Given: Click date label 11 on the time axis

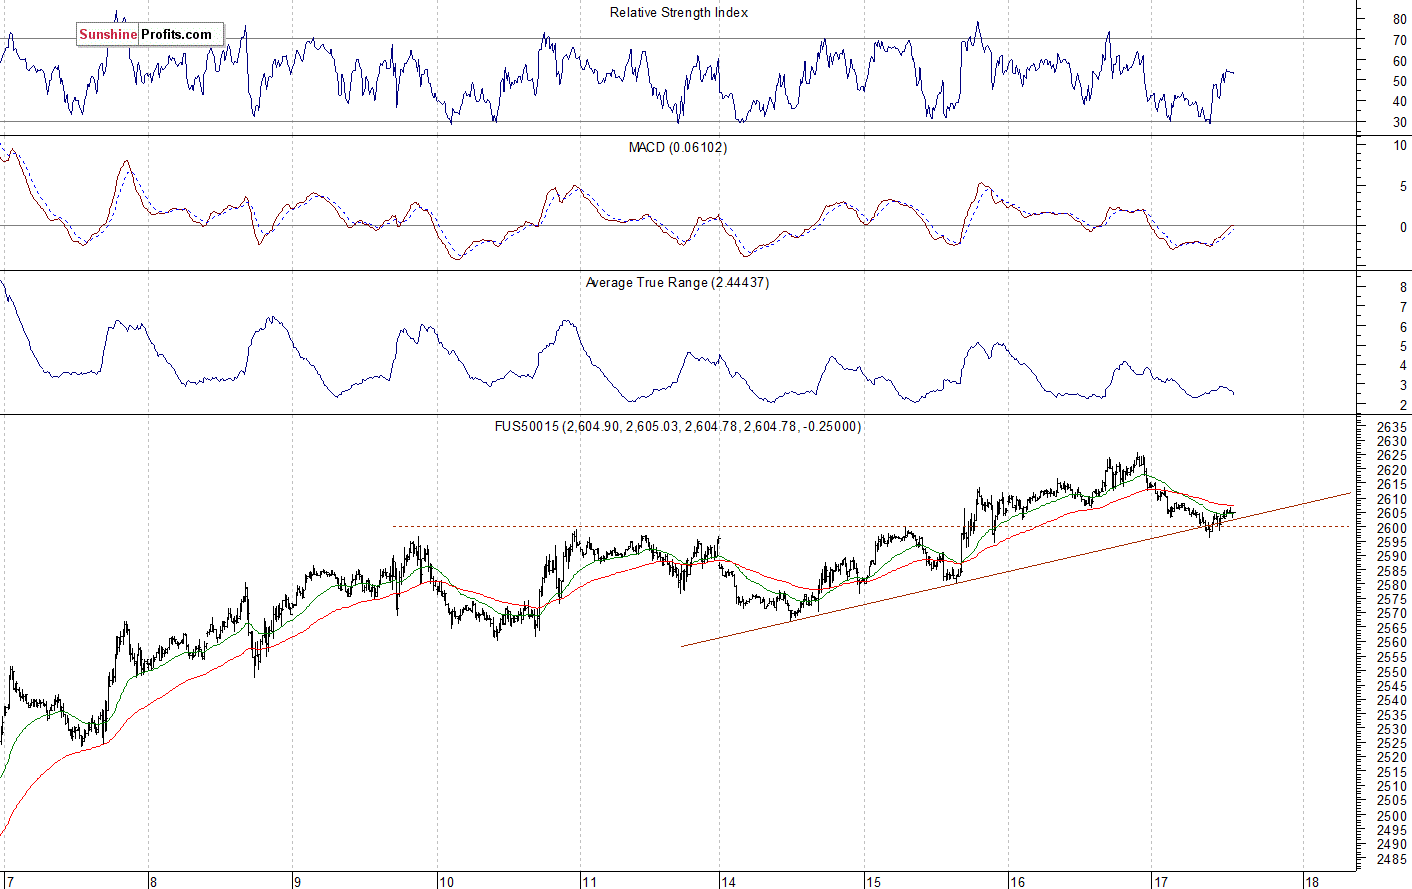Looking at the screenshot, I should 589,882.
